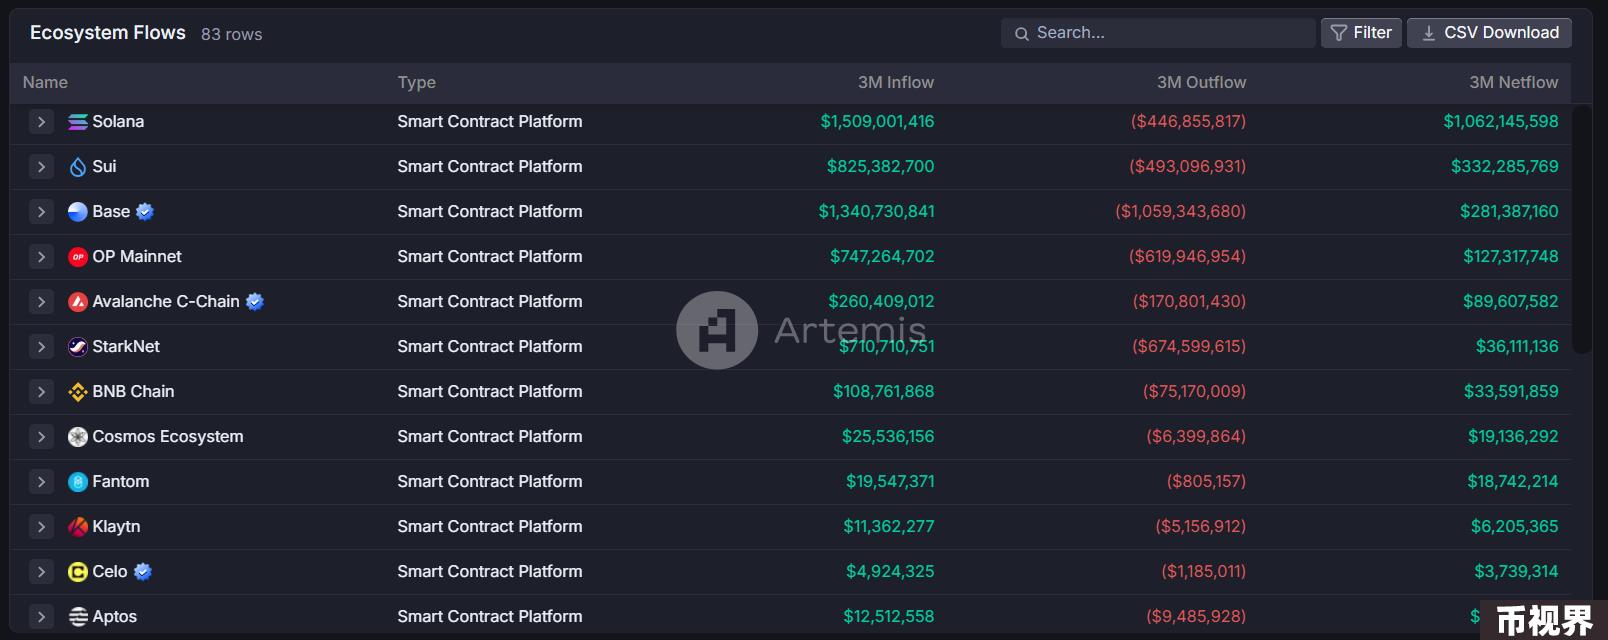Select OP Mainnet inflow $747,264,702
Viewport: 1608px width, 640px height.
[x=882, y=257]
